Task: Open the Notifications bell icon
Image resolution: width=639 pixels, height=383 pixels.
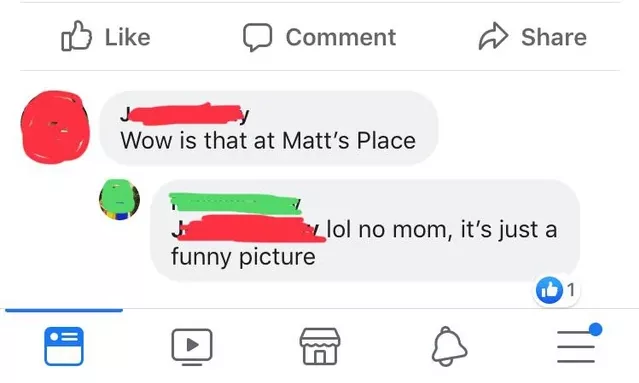Action: click(449, 346)
